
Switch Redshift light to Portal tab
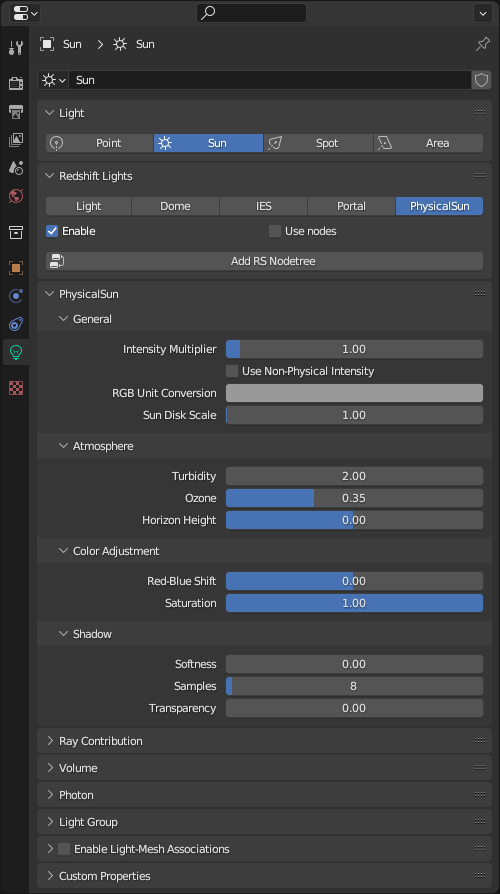tap(351, 206)
